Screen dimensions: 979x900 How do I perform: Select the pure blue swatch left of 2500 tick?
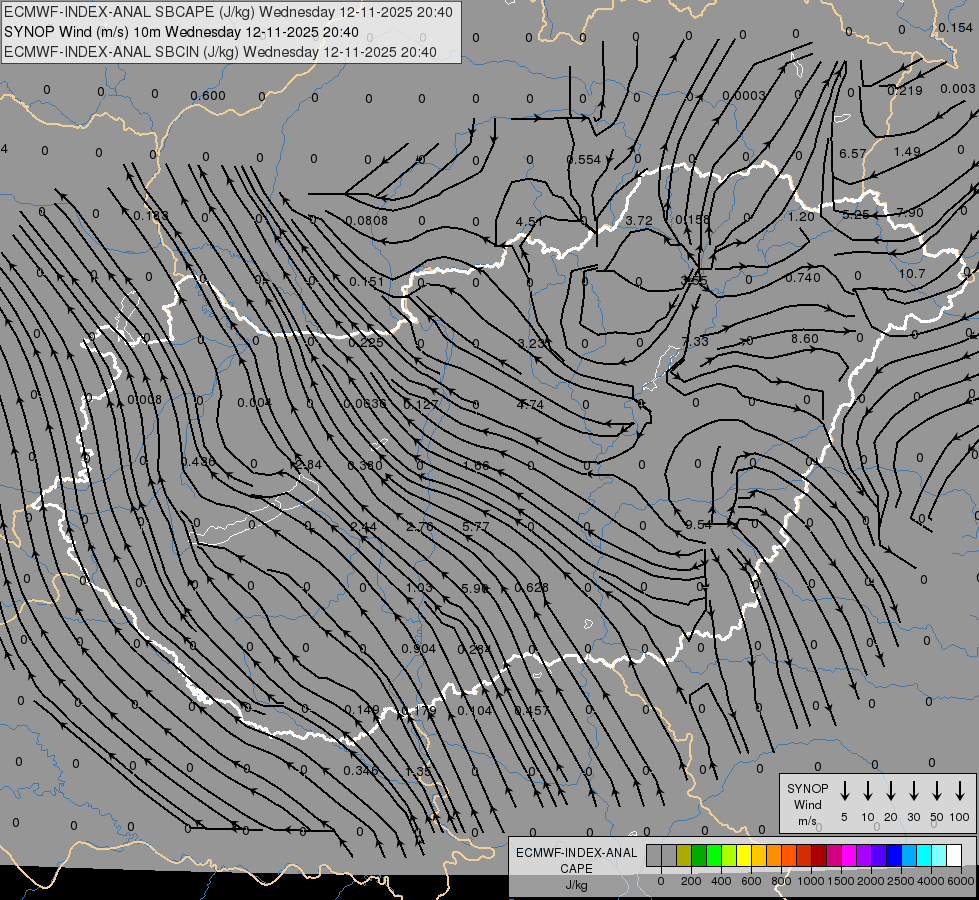click(x=894, y=855)
